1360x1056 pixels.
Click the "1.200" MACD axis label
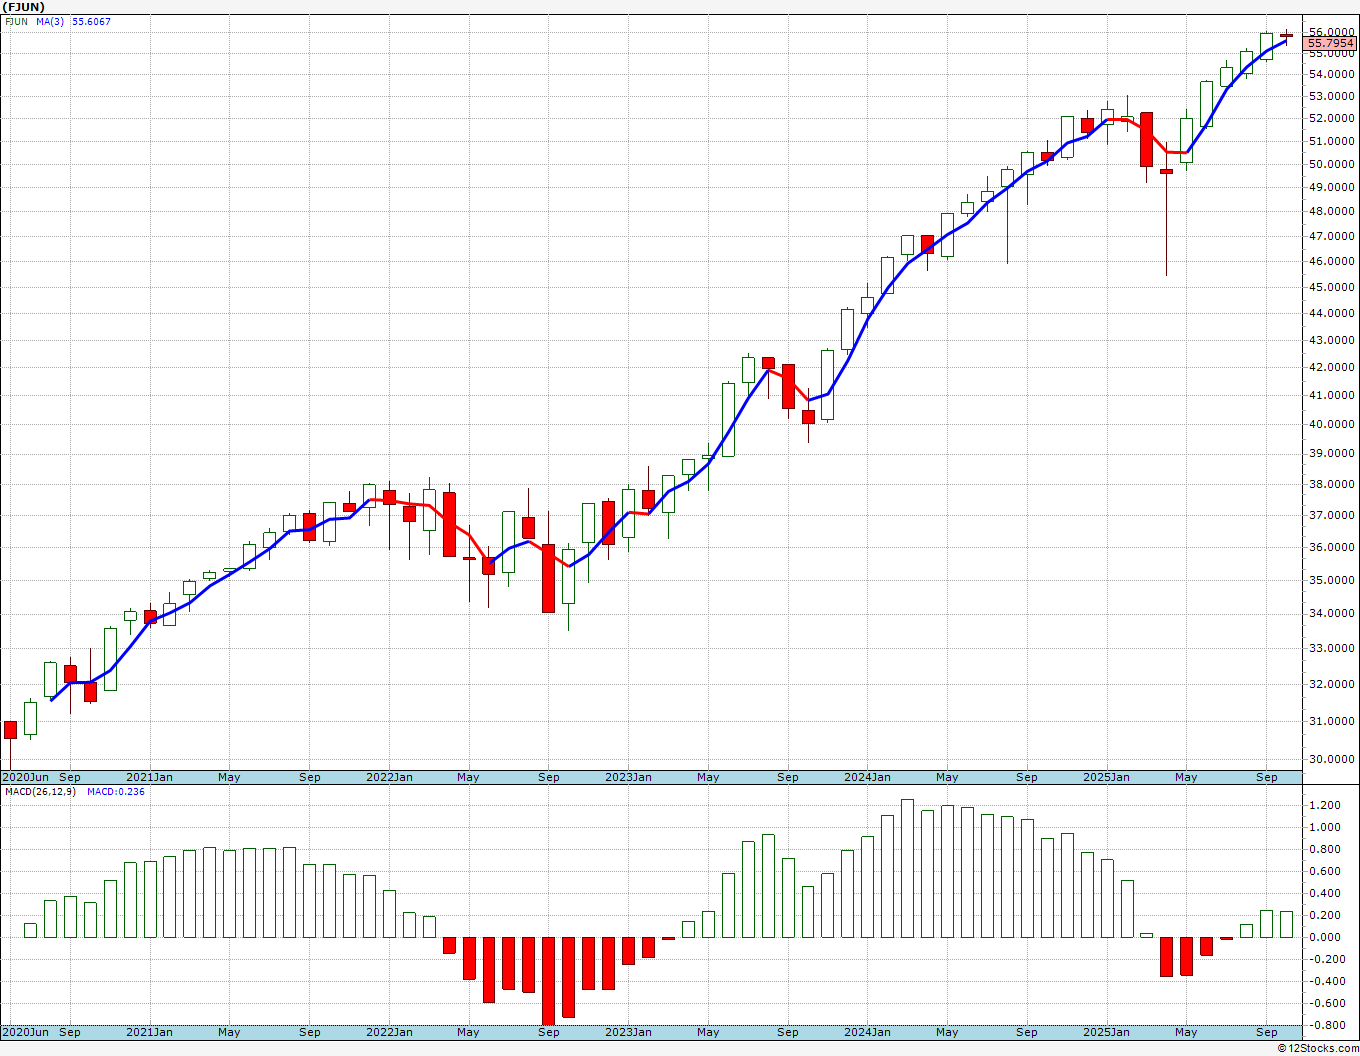click(1324, 805)
